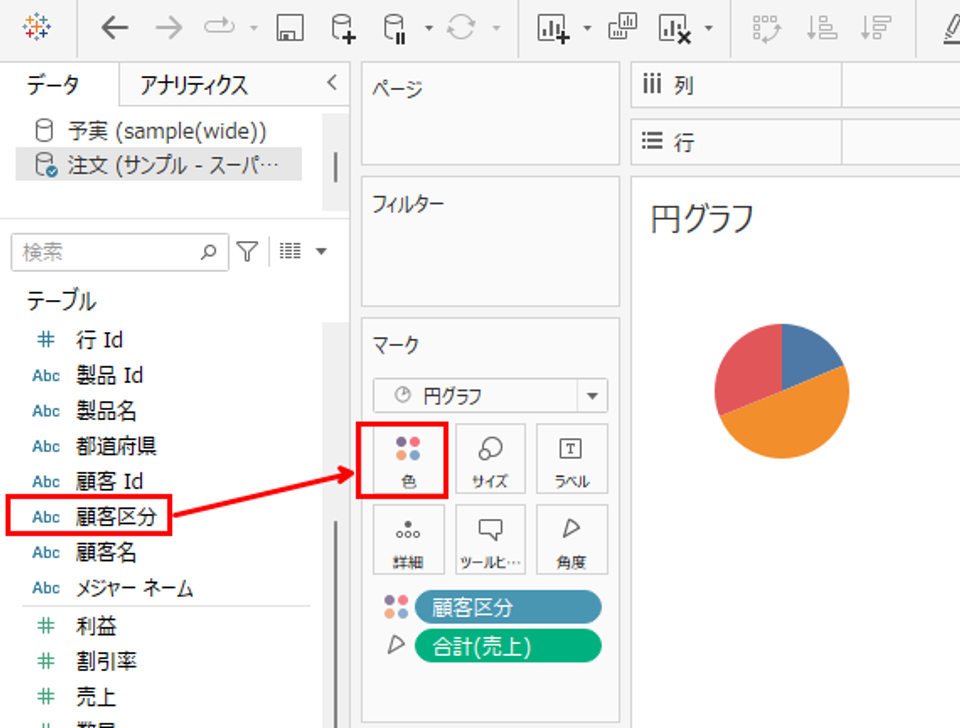Select the 利益 measure

click(96, 626)
